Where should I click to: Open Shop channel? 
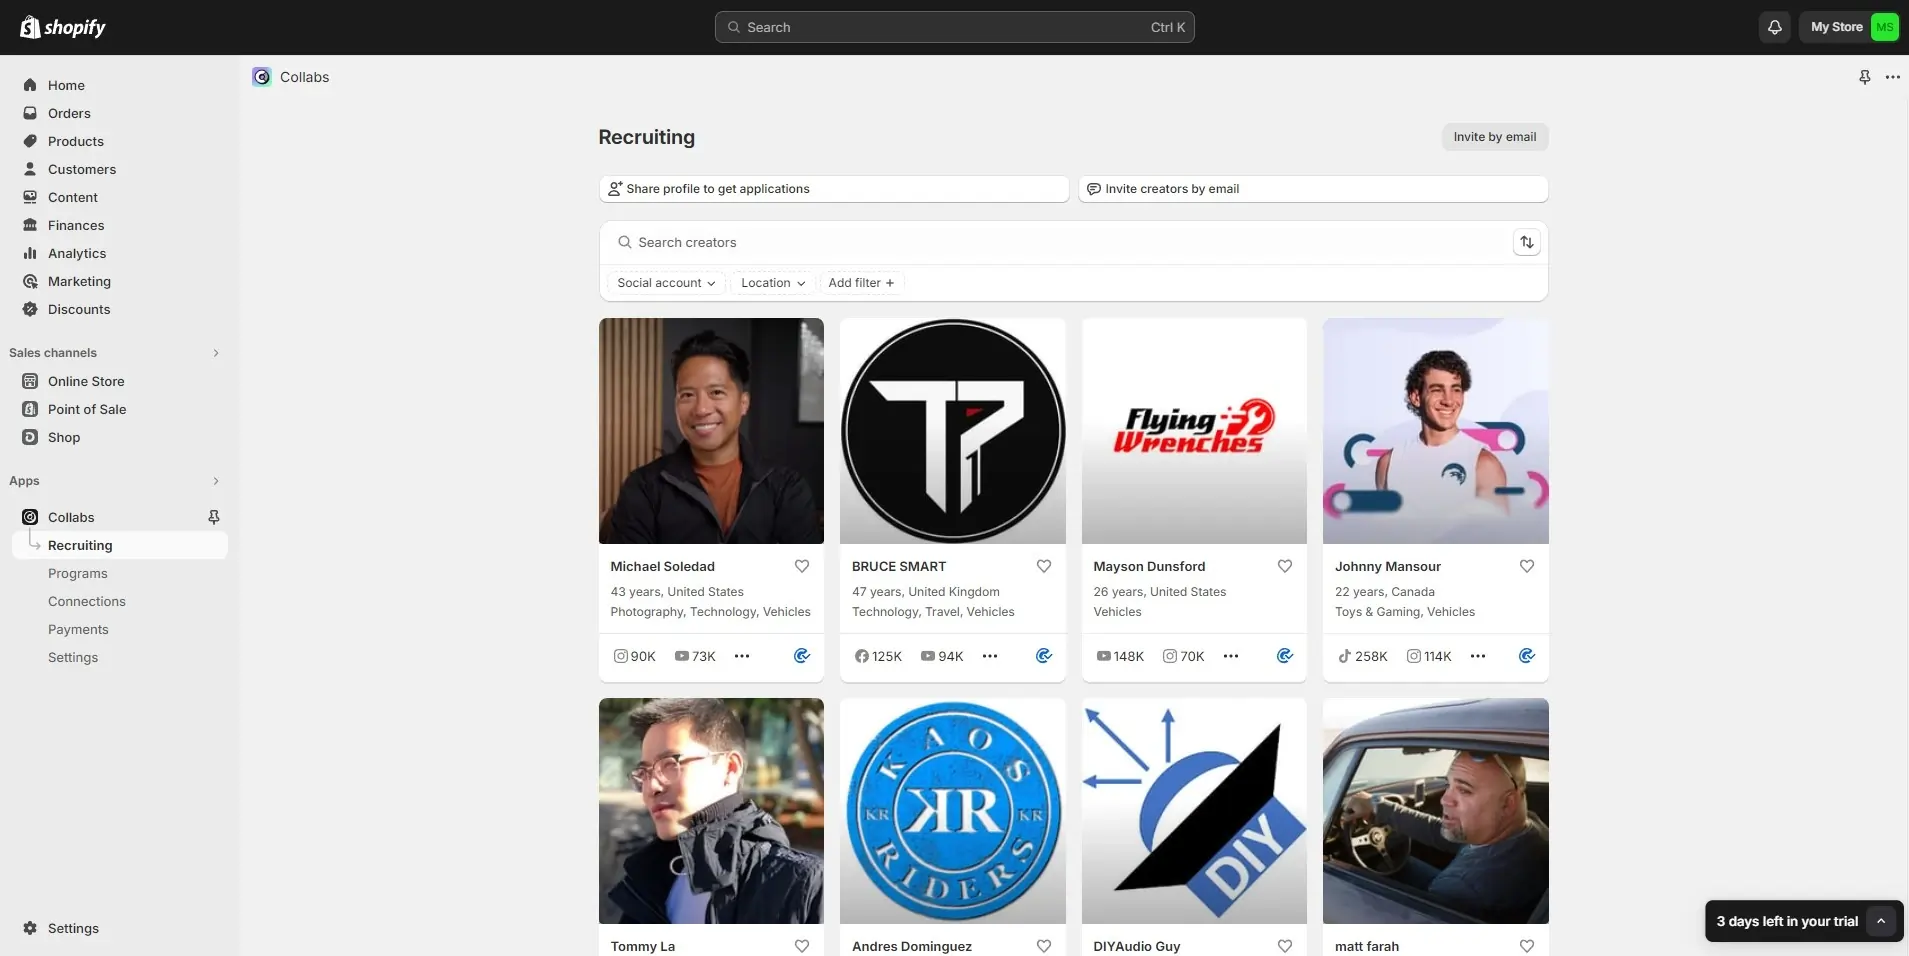coord(64,437)
